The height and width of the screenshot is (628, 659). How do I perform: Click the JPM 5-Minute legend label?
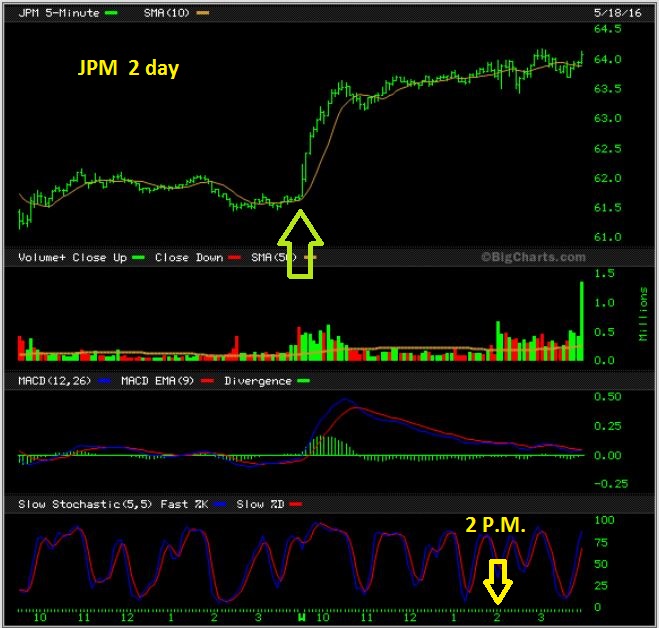[x=59, y=13]
